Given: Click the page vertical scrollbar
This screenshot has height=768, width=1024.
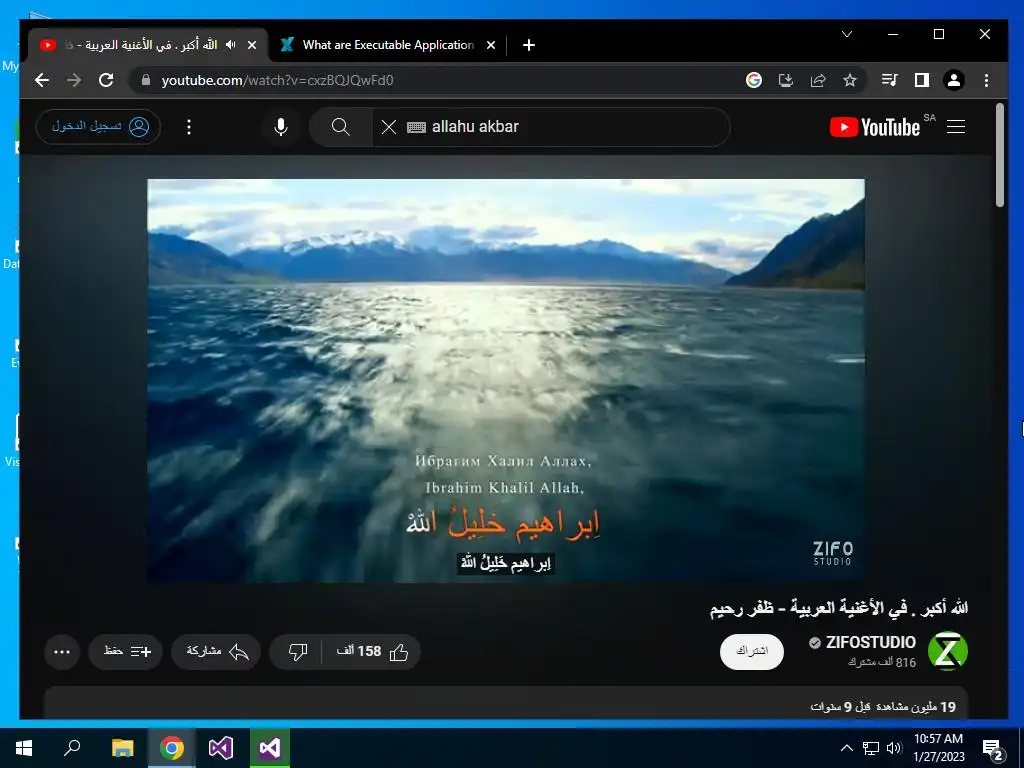Looking at the screenshot, I should [1000, 155].
